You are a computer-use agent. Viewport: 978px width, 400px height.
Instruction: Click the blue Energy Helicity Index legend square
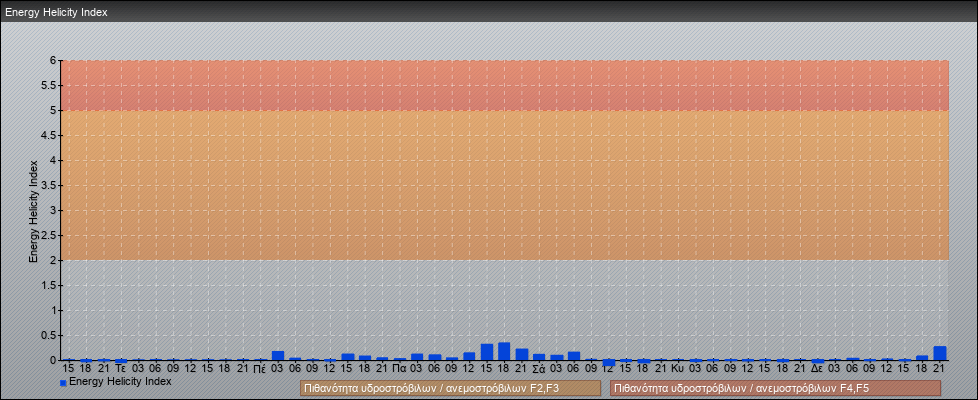[62, 383]
